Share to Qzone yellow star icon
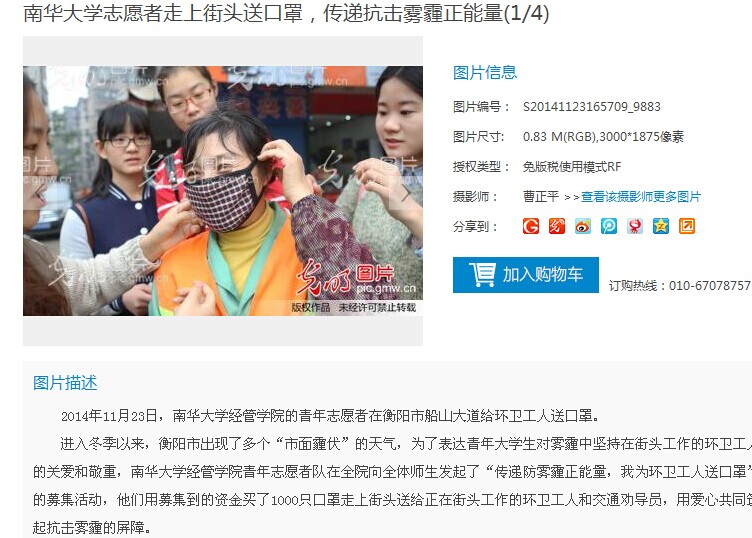Screen dimensions: 752x538 tap(660, 226)
